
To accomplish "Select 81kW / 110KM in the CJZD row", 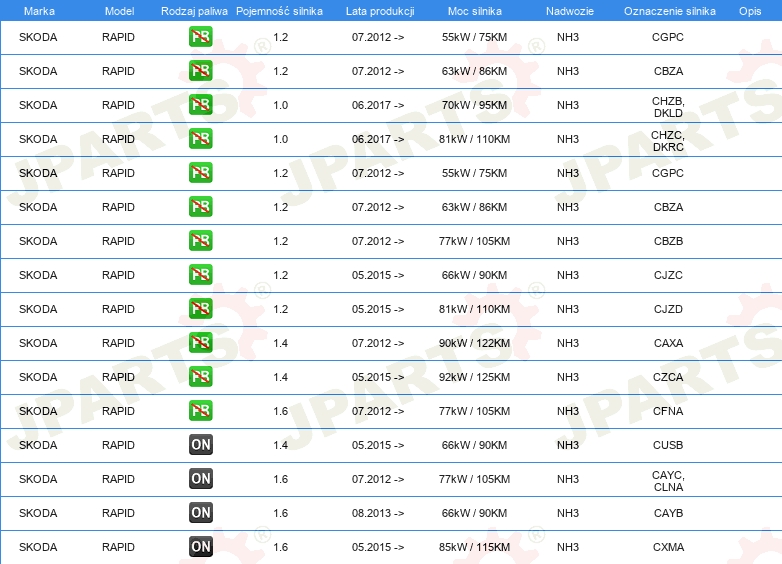I will tap(474, 309).
